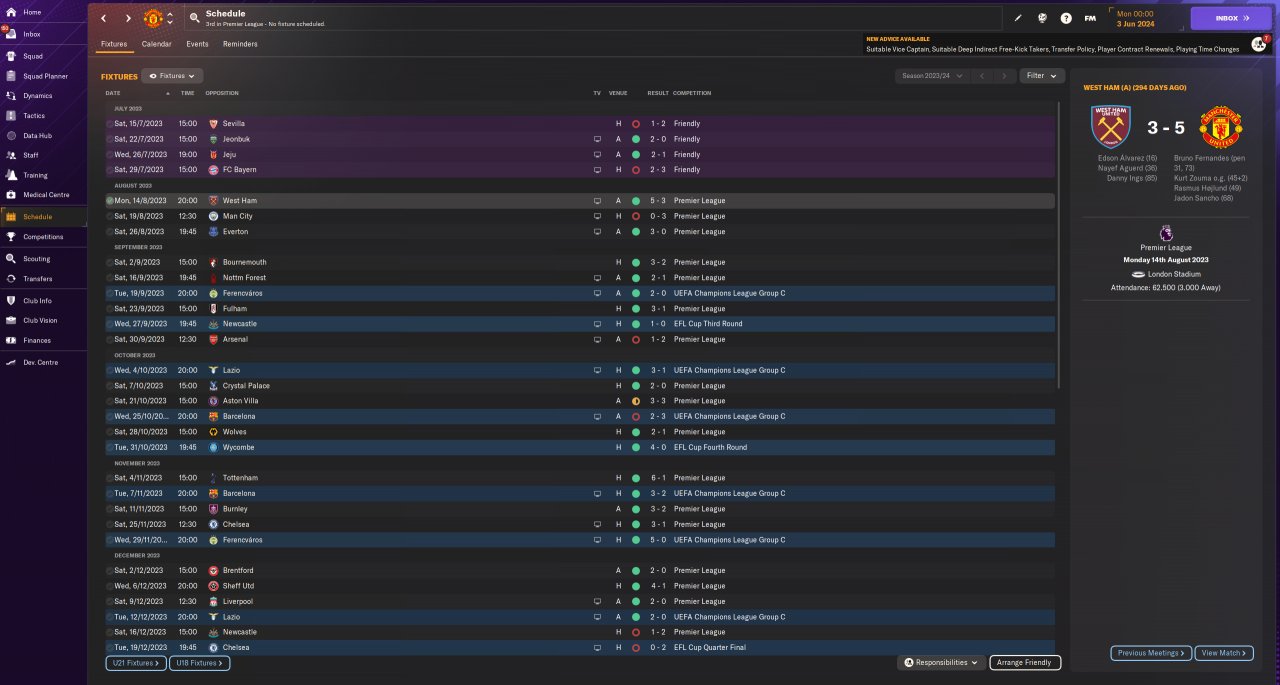Select the Man City fixture row

pyautogui.click(x=579, y=216)
